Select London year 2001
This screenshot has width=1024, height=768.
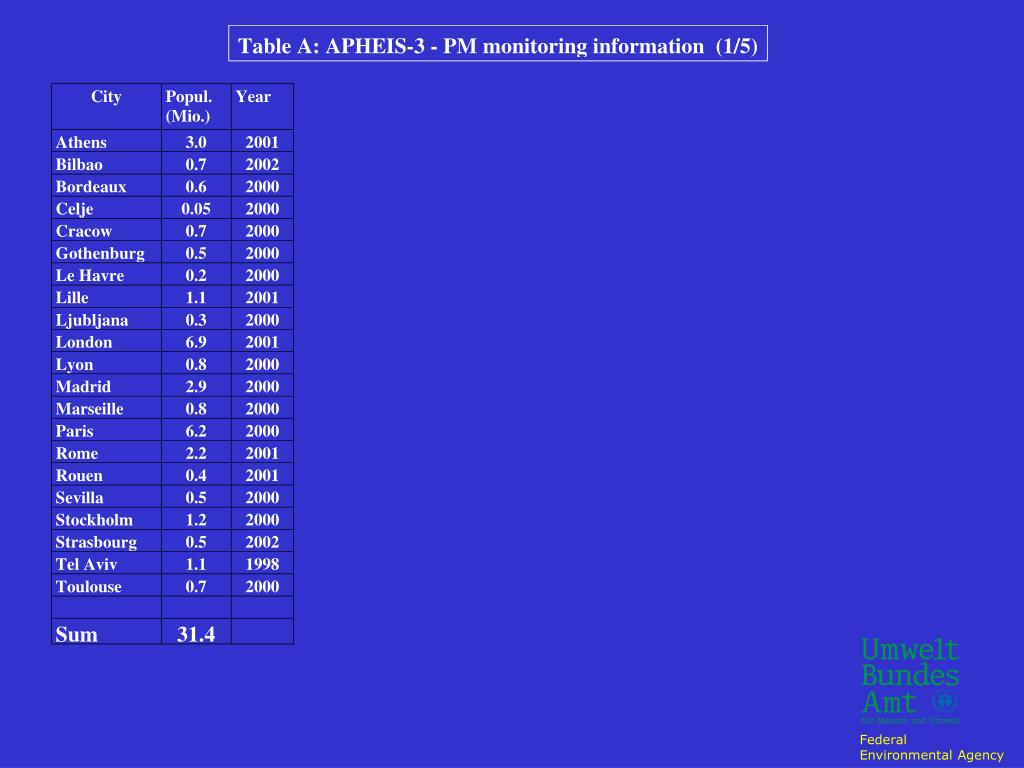click(x=262, y=342)
